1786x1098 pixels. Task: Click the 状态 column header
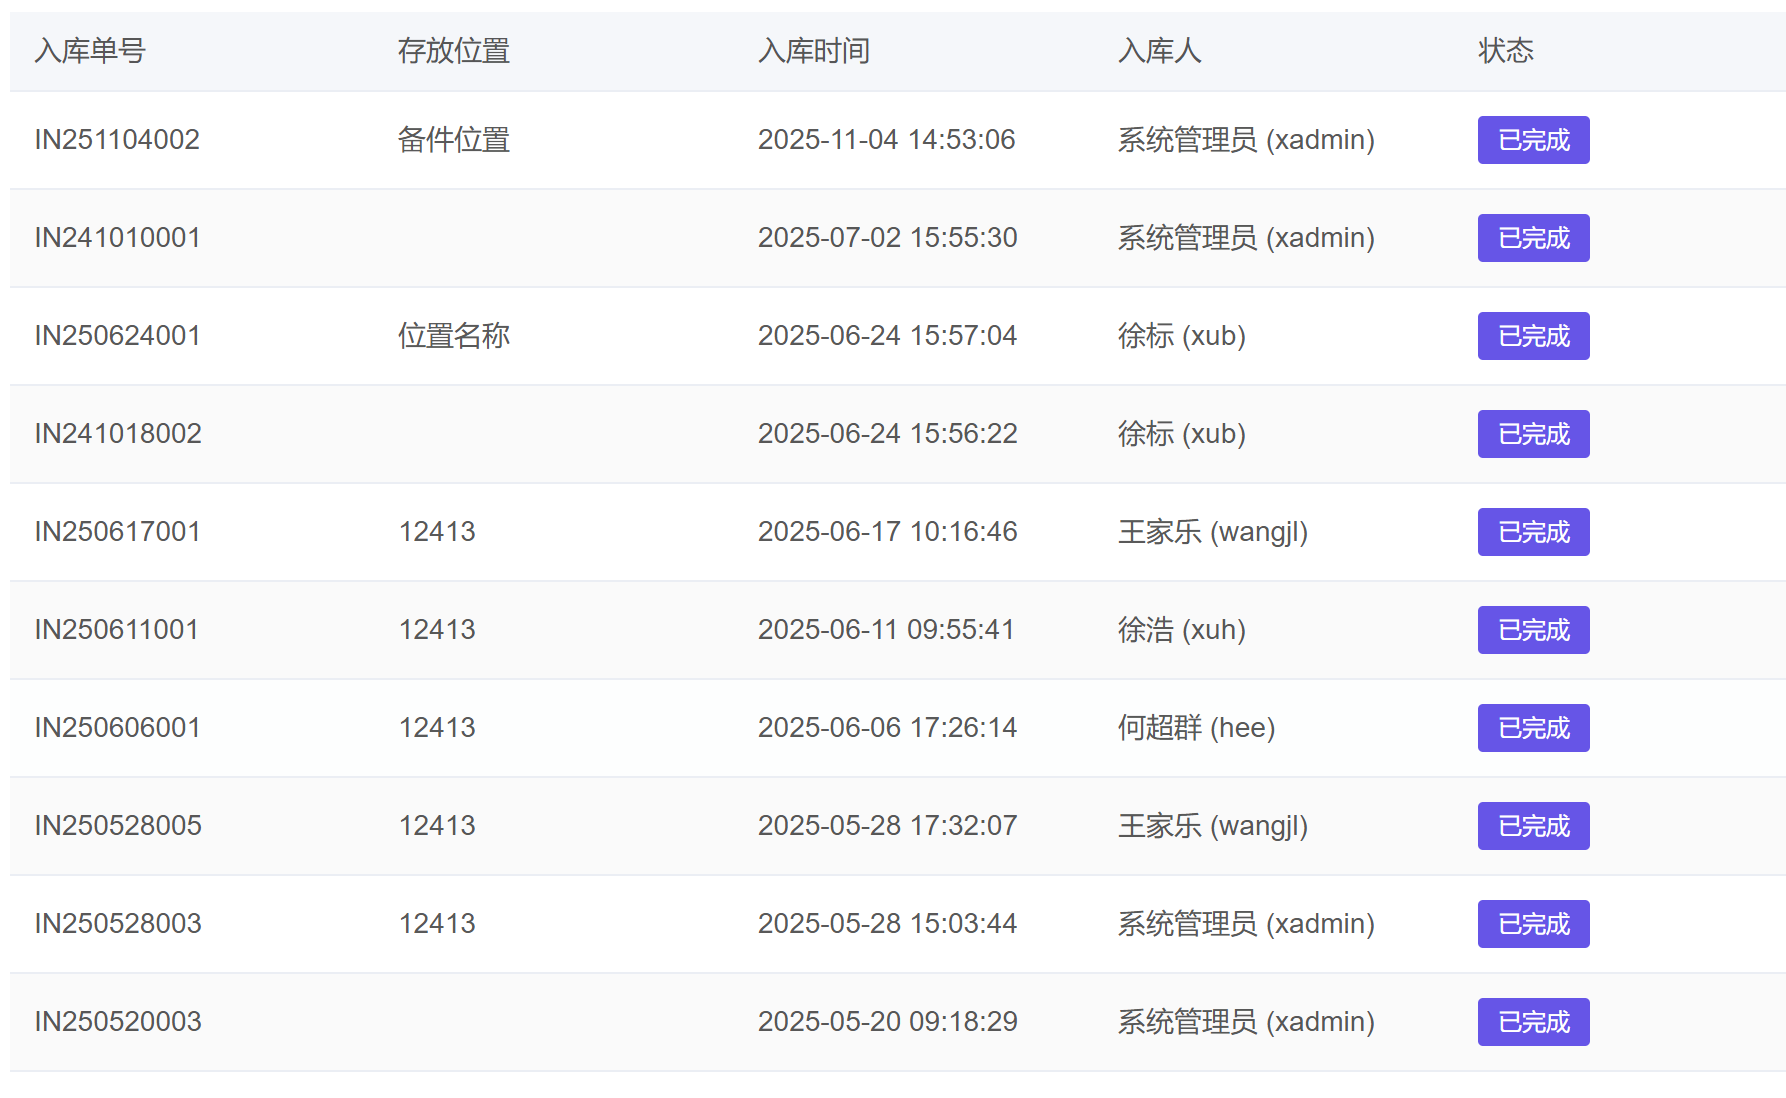coord(1505,51)
